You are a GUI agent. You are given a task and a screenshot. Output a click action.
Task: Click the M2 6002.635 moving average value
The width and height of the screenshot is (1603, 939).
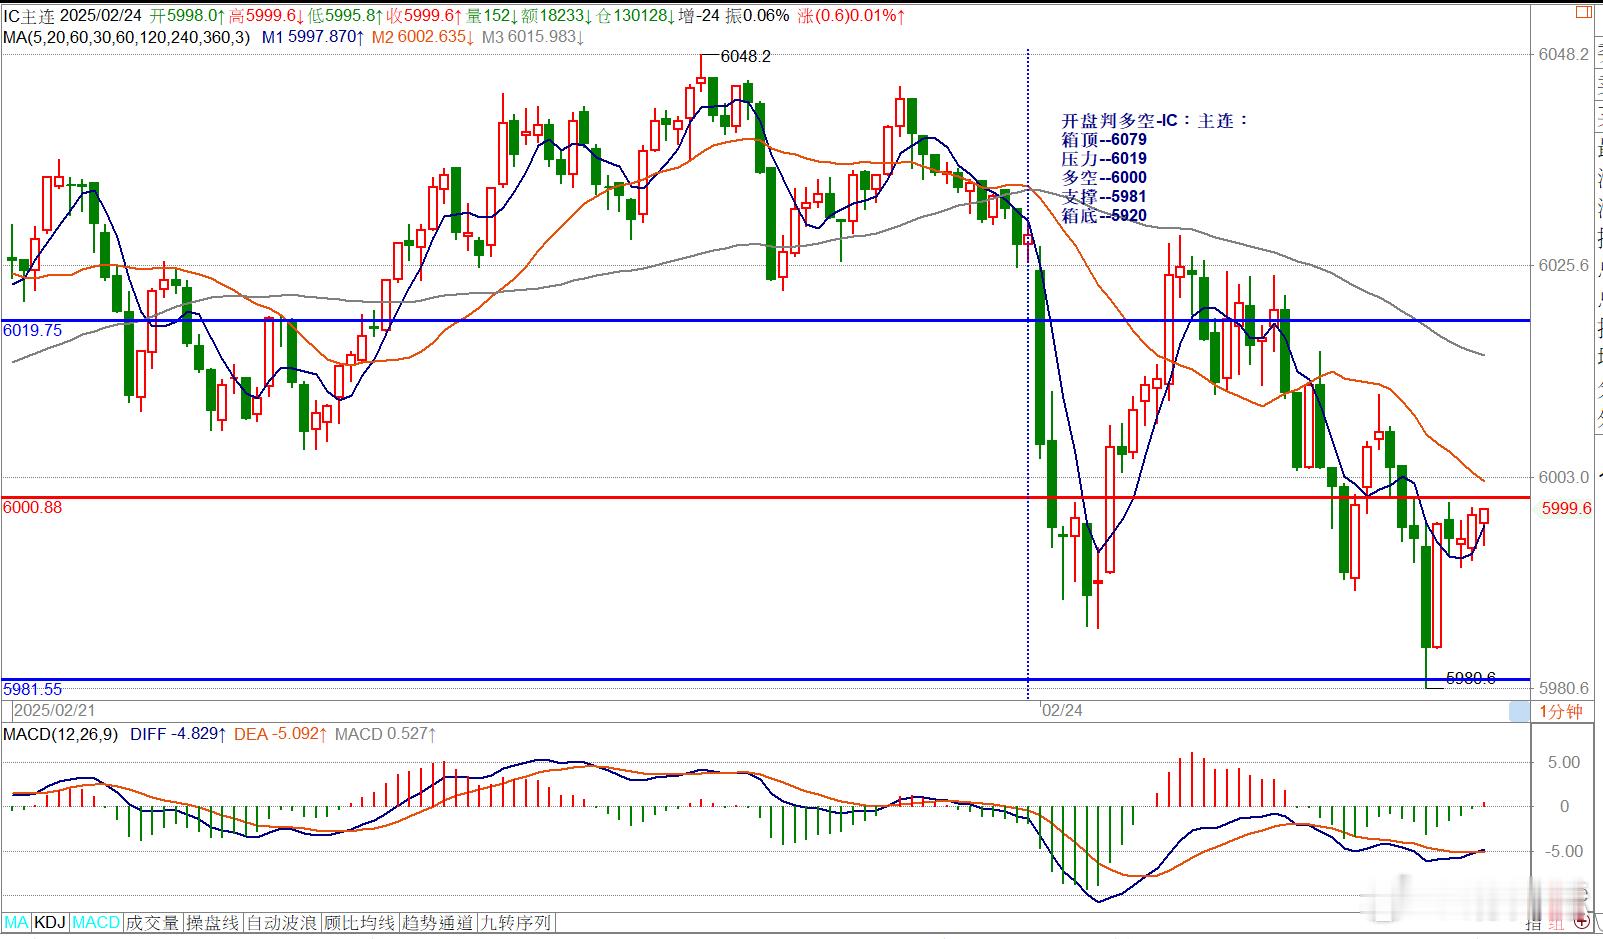click(x=423, y=37)
